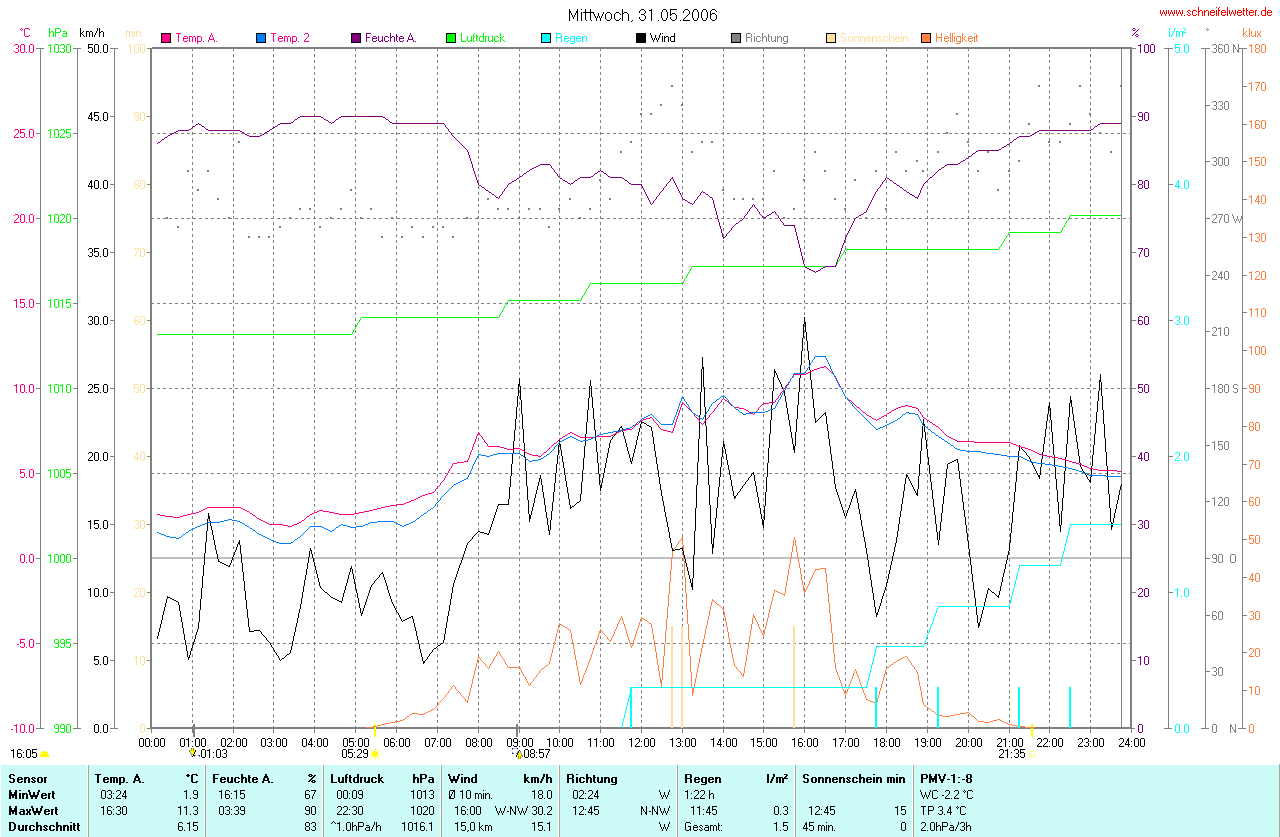Select the Helligkeit legend label
1280x837 pixels.
click(x=957, y=38)
